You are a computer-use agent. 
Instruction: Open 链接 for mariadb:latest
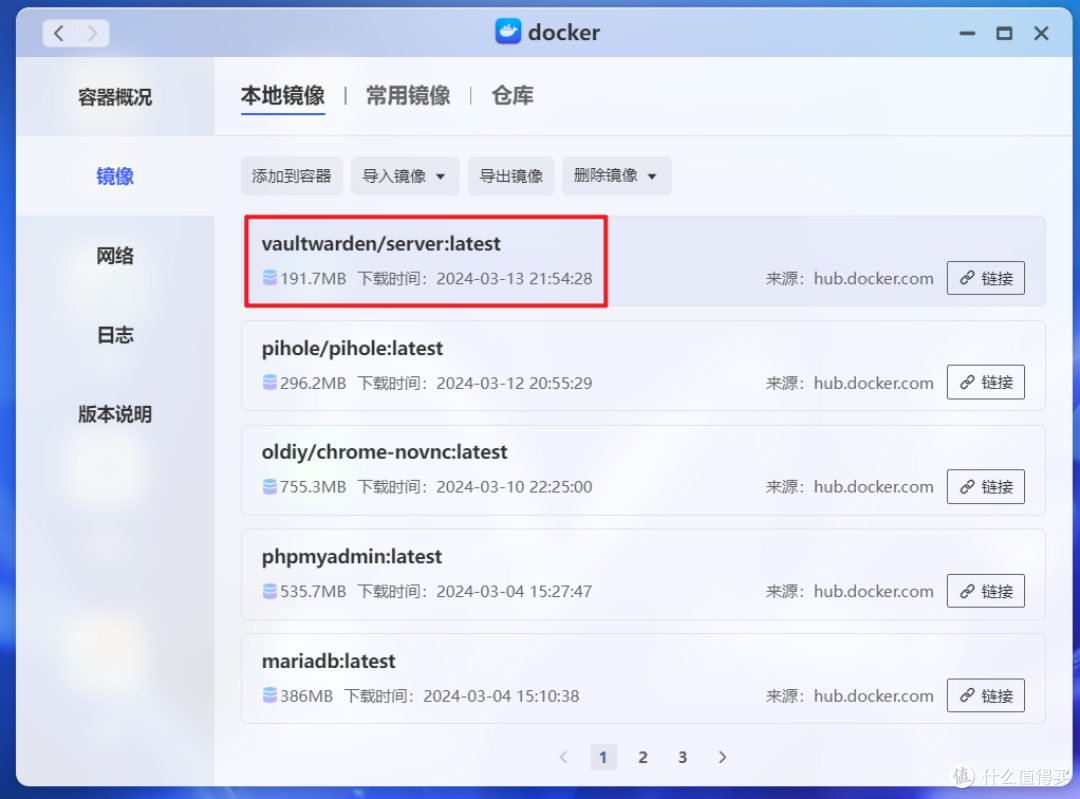point(986,696)
